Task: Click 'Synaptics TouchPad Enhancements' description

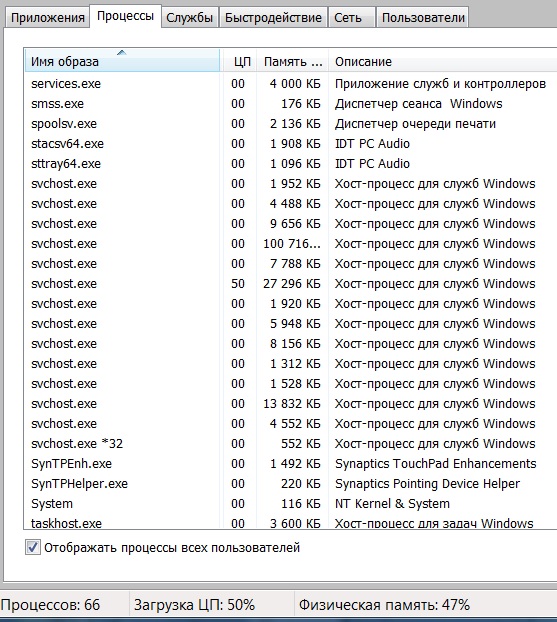Action: pyautogui.click(x=436, y=464)
